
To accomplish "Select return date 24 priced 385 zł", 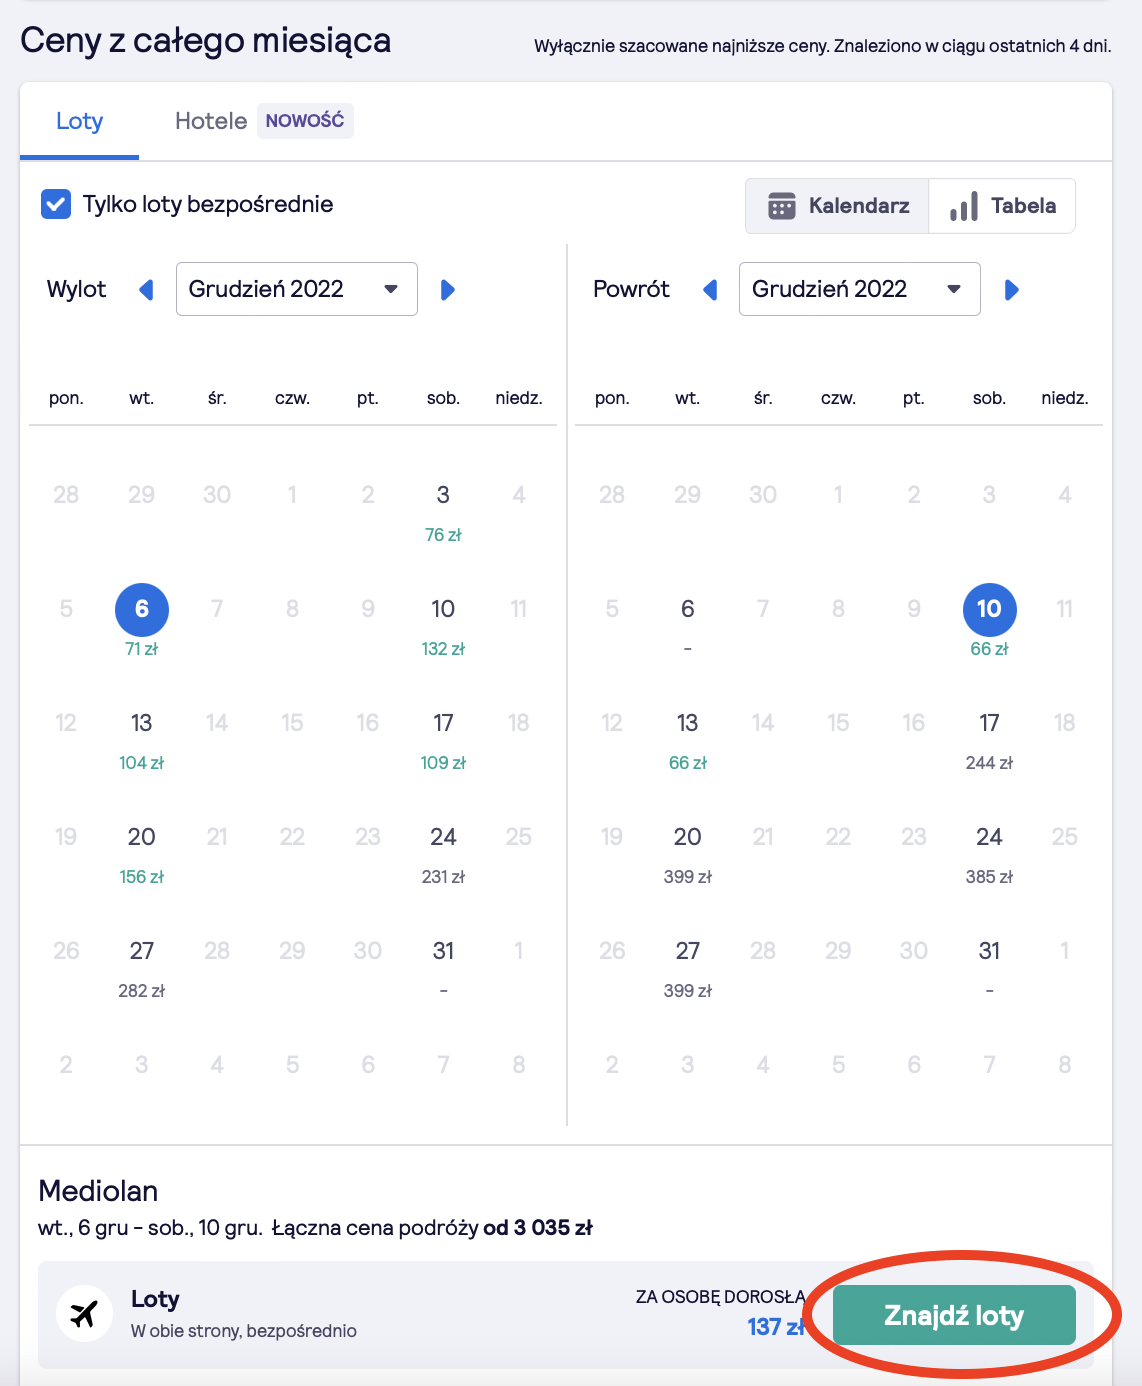I will (x=989, y=851).
